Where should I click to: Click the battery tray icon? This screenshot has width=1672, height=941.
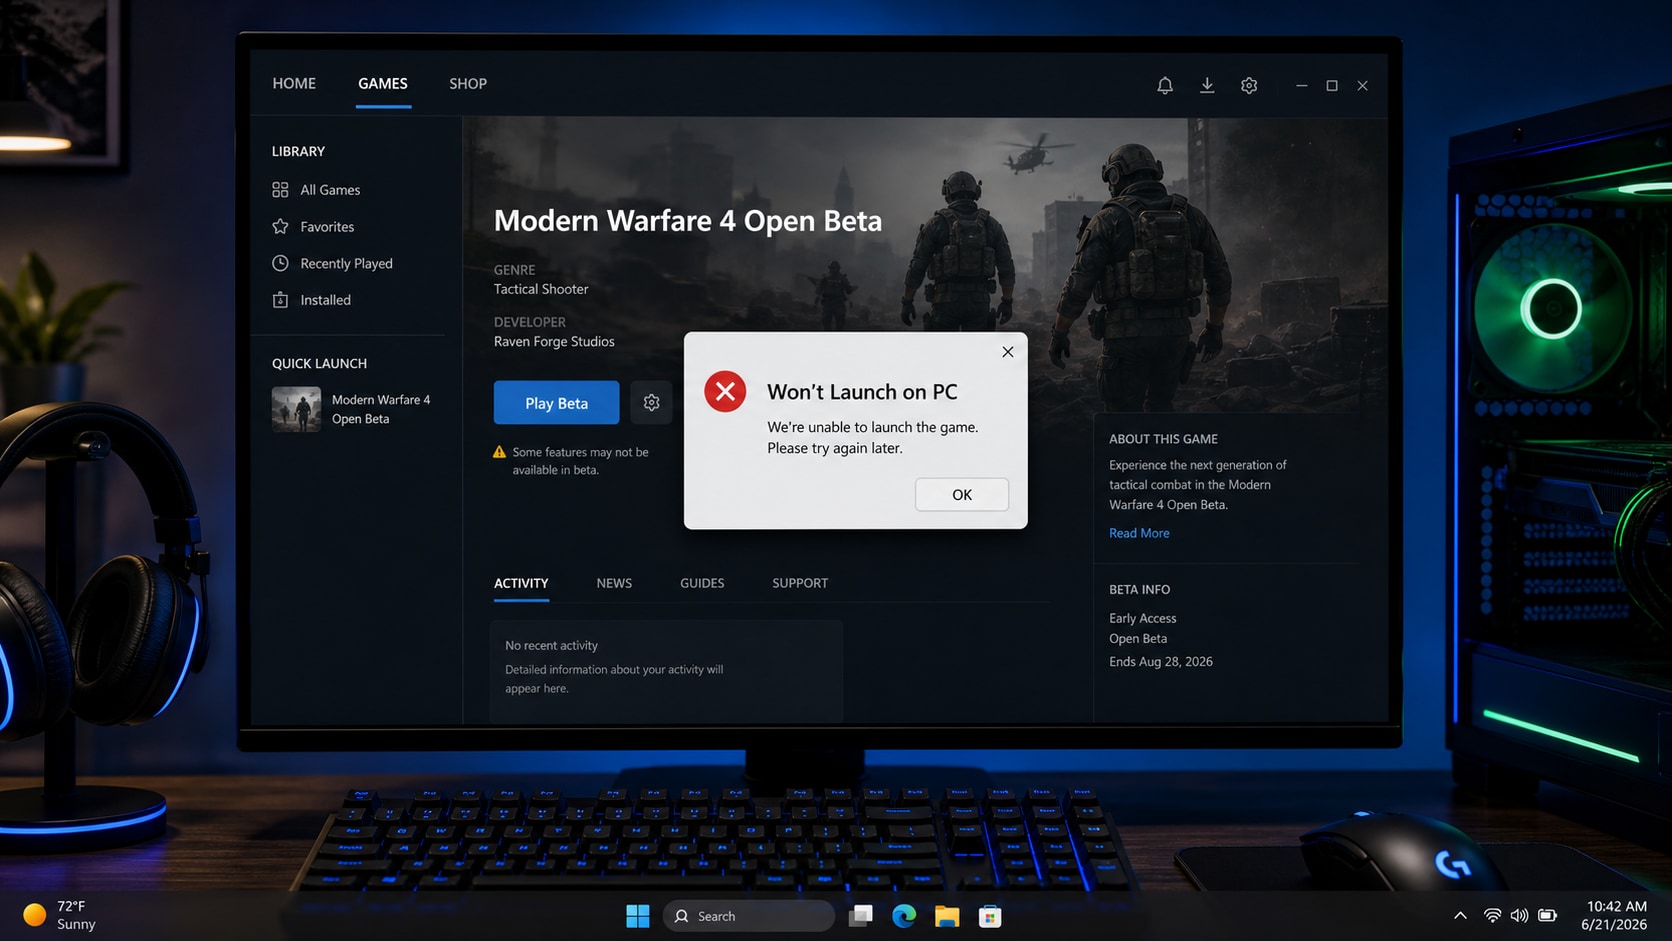tap(1547, 916)
